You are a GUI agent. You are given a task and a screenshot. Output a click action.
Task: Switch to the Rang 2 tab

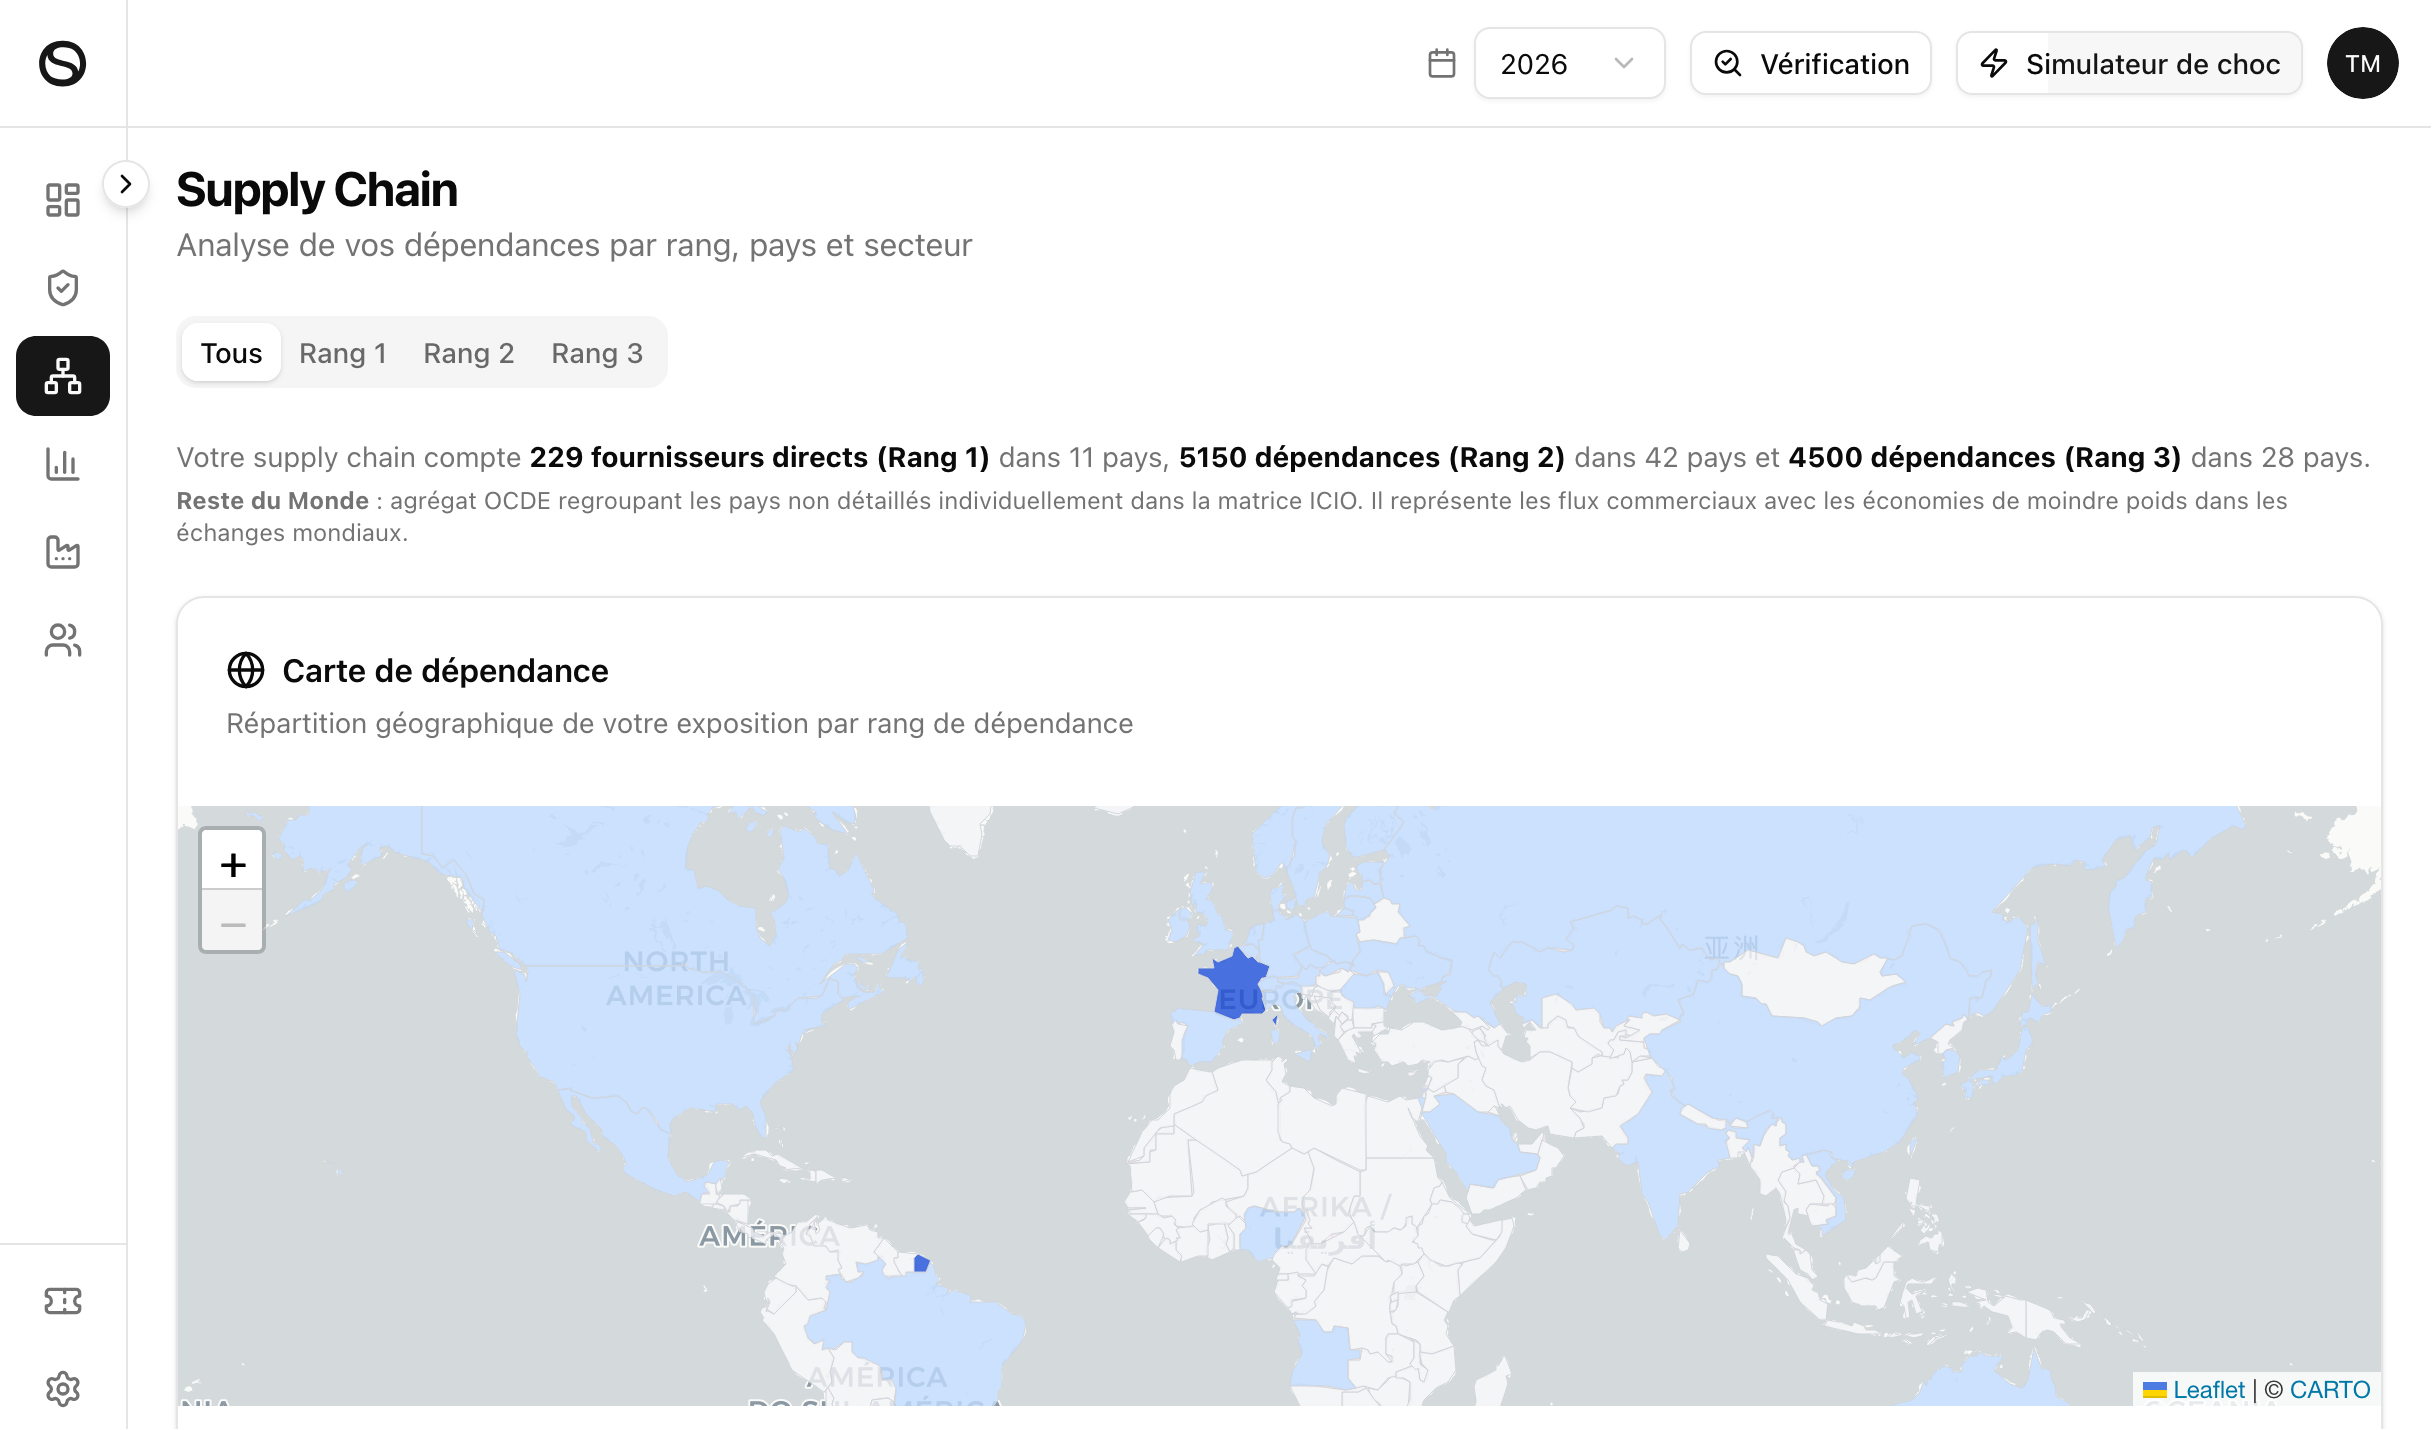468,353
